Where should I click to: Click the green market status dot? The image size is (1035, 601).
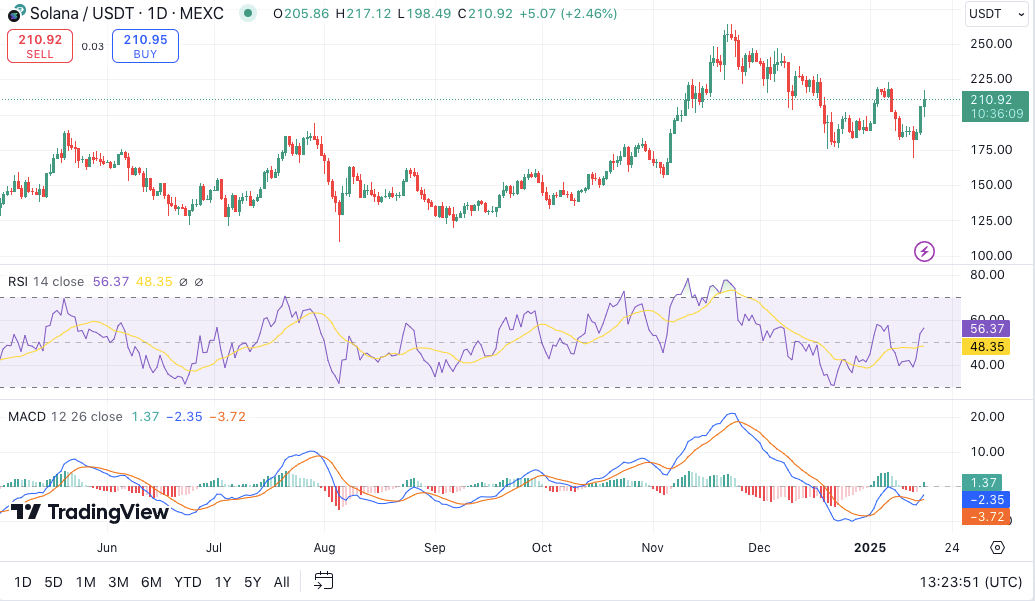pyautogui.click(x=248, y=13)
